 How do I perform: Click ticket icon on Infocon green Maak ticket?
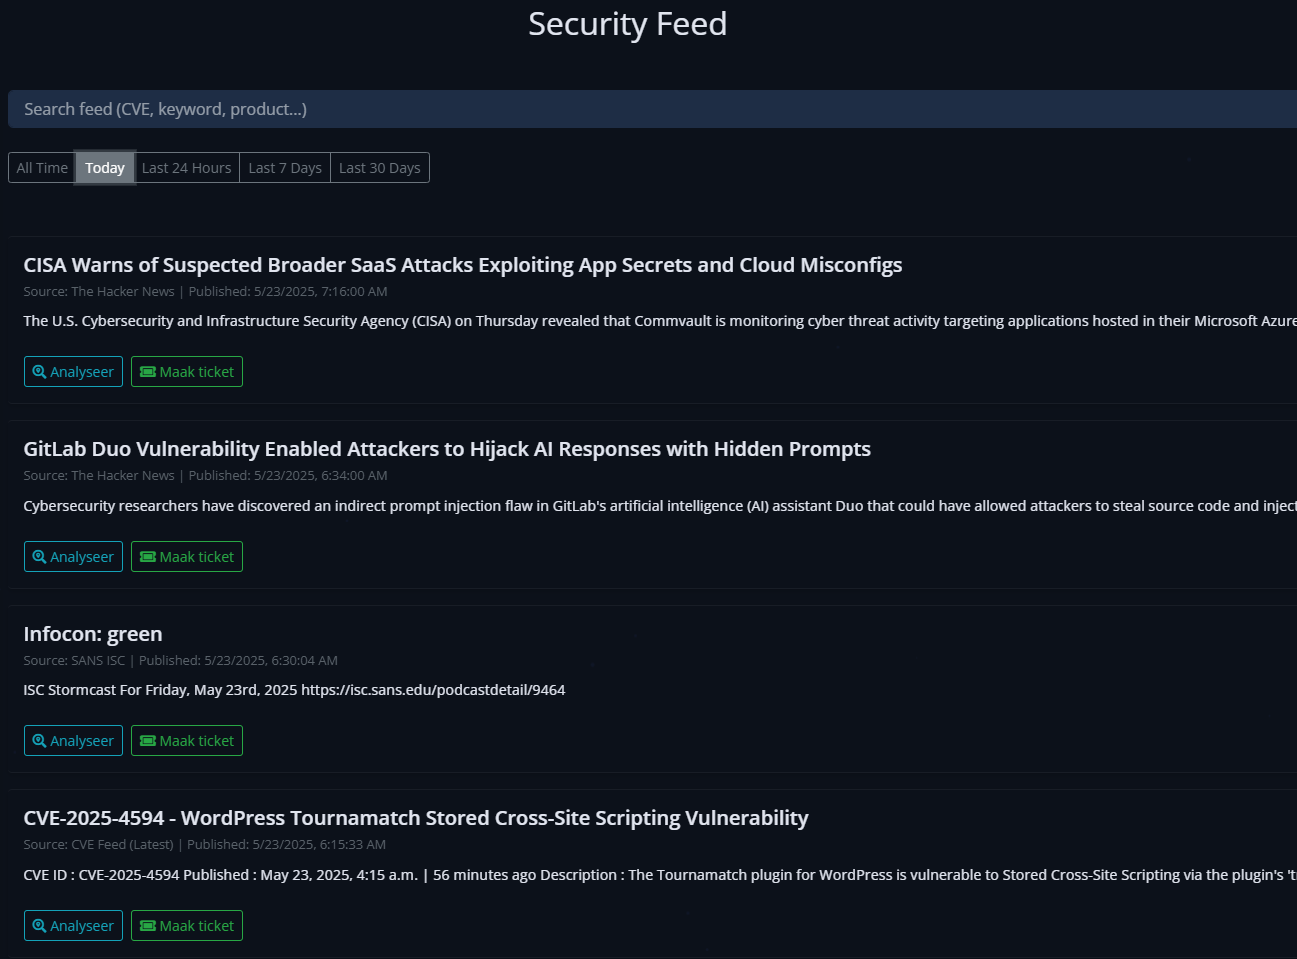(148, 741)
